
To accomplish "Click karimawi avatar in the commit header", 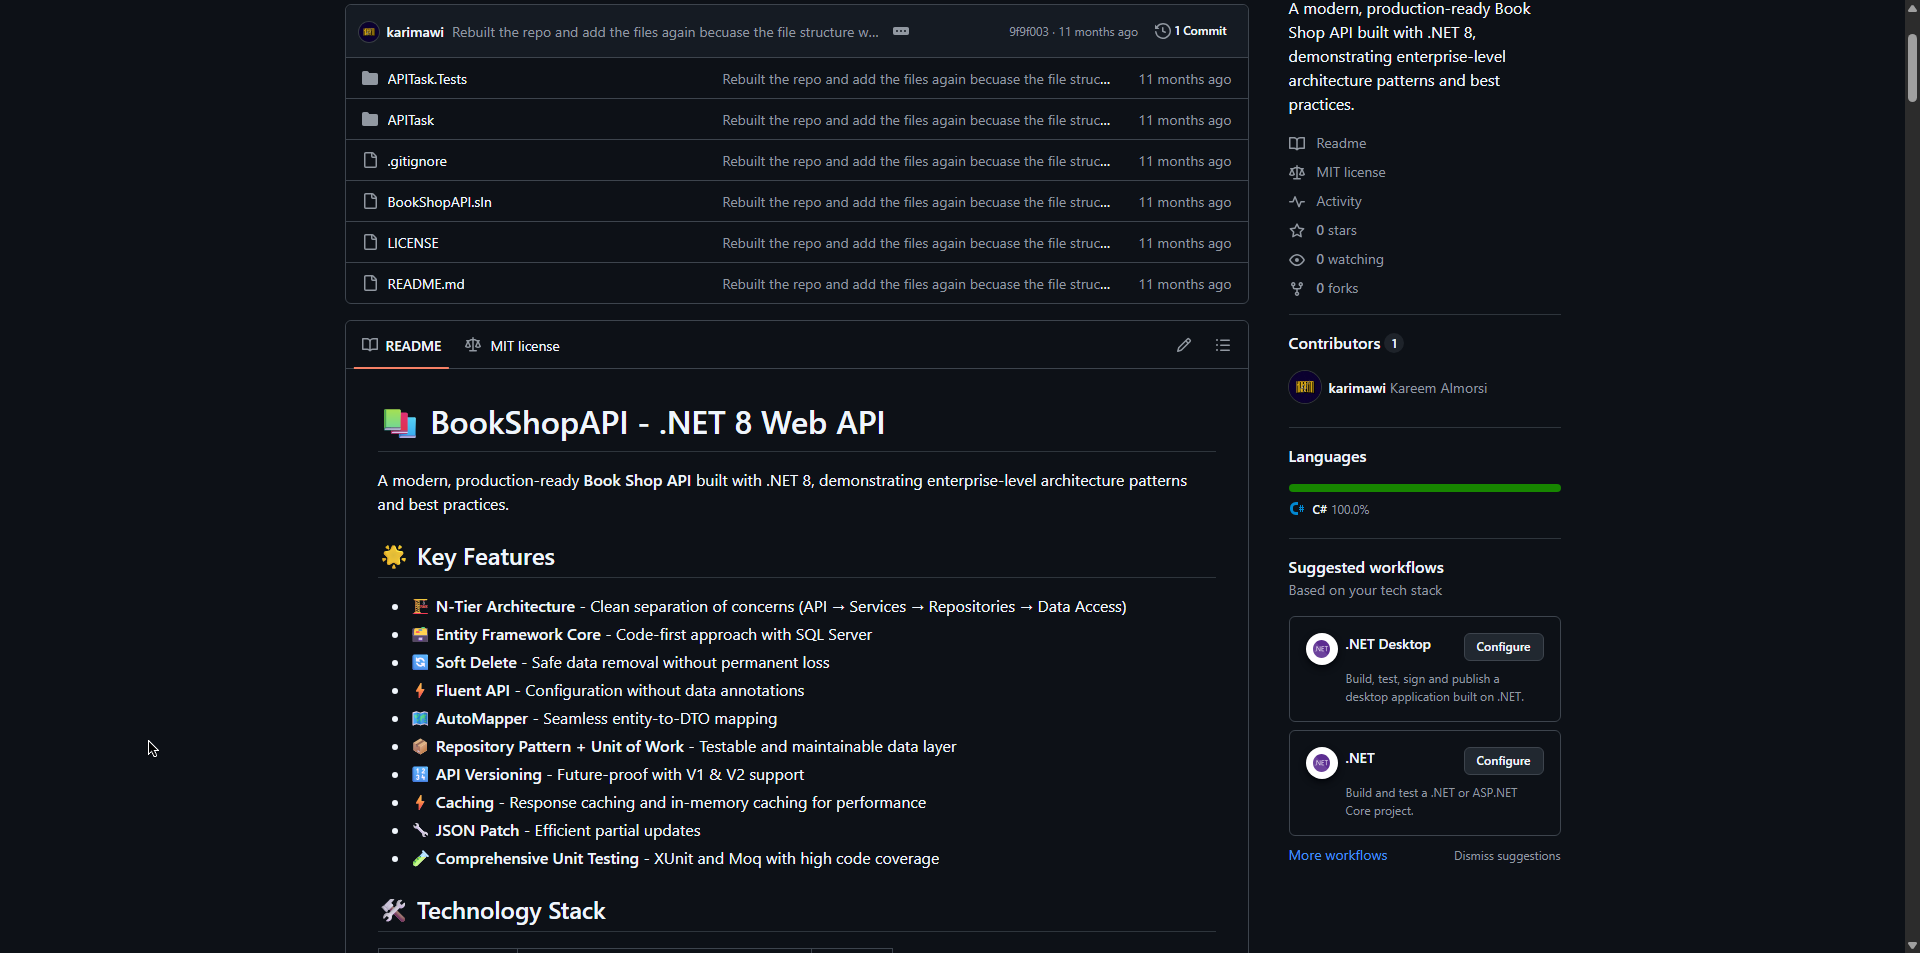I will click(x=369, y=32).
